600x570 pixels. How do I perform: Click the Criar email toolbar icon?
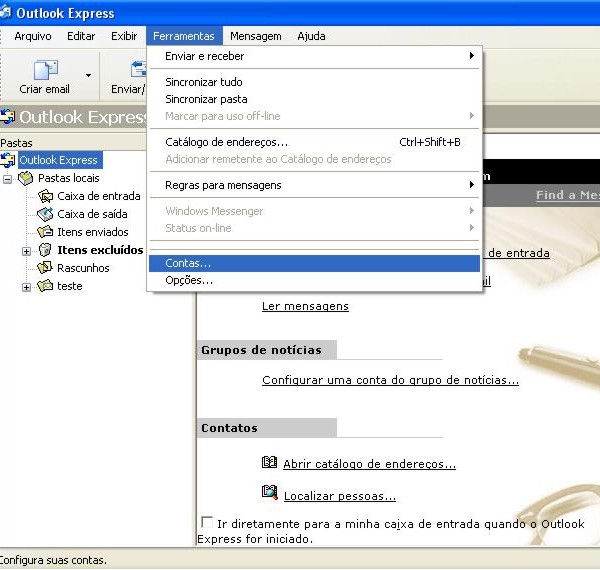click(46, 70)
